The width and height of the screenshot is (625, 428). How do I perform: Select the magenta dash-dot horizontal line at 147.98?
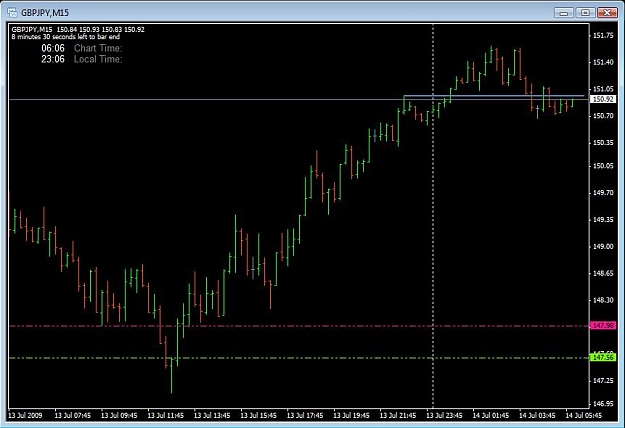pos(299,326)
